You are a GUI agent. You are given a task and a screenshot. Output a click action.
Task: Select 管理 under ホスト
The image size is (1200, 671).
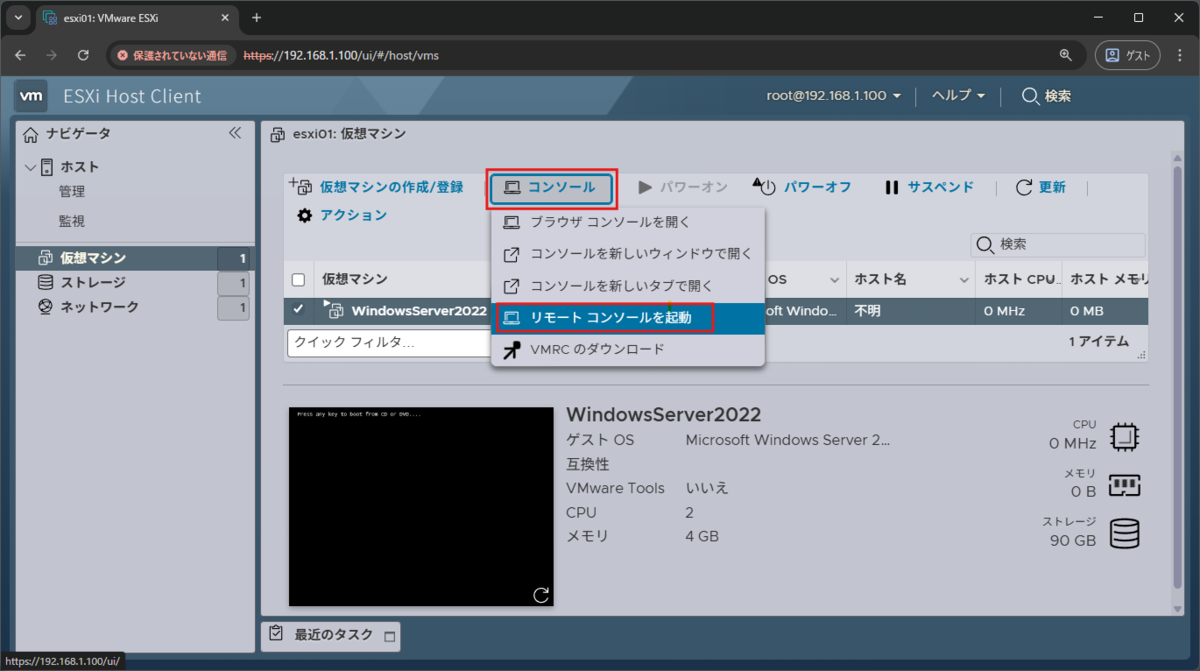coord(72,191)
